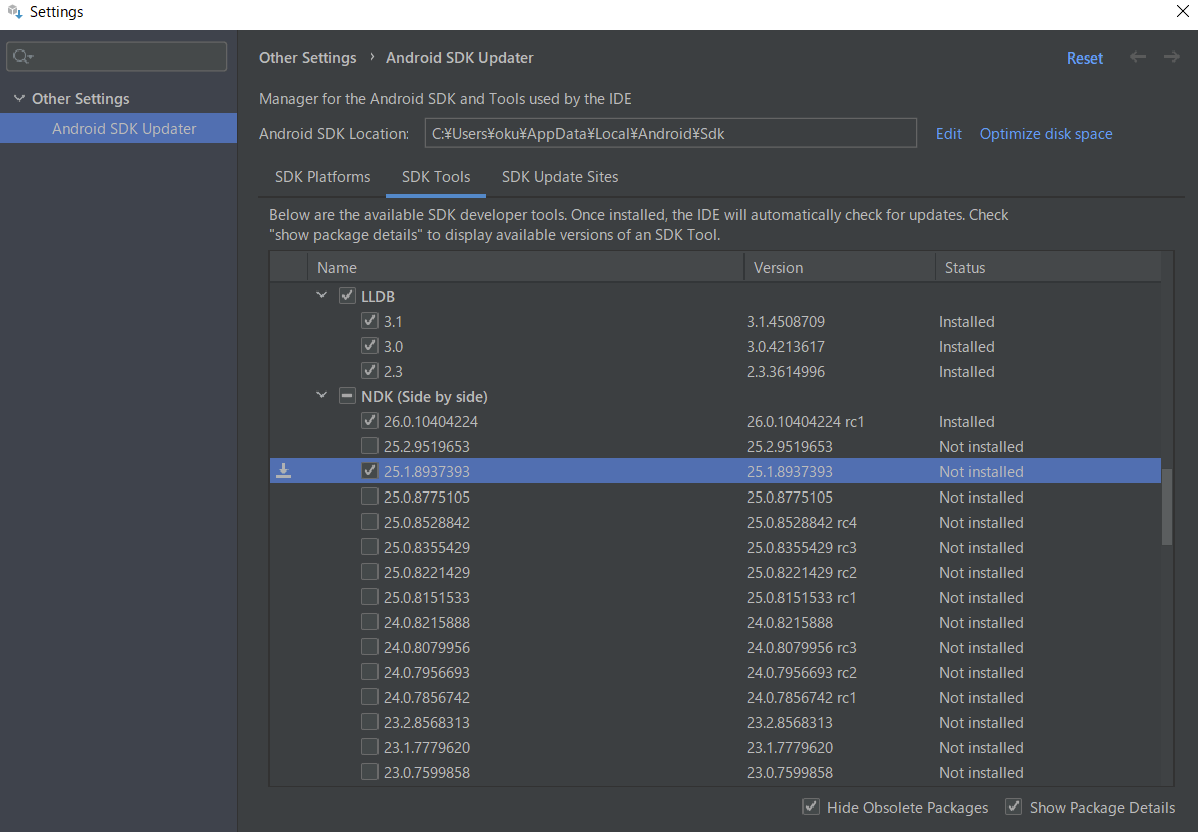Click the Settings window app icon
Screen dimensions: 1198x832
point(15,11)
